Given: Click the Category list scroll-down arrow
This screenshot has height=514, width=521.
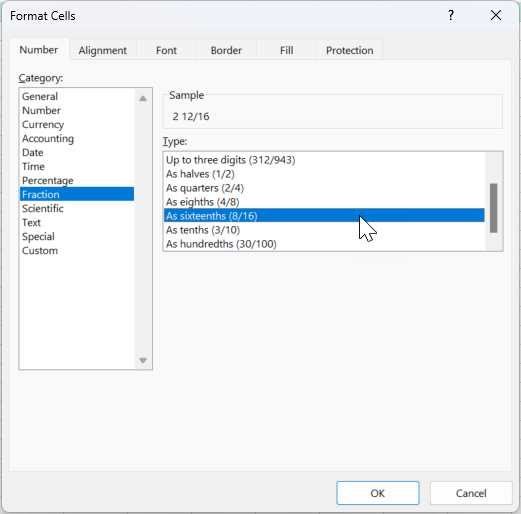Looking at the screenshot, I should coord(143,360).
